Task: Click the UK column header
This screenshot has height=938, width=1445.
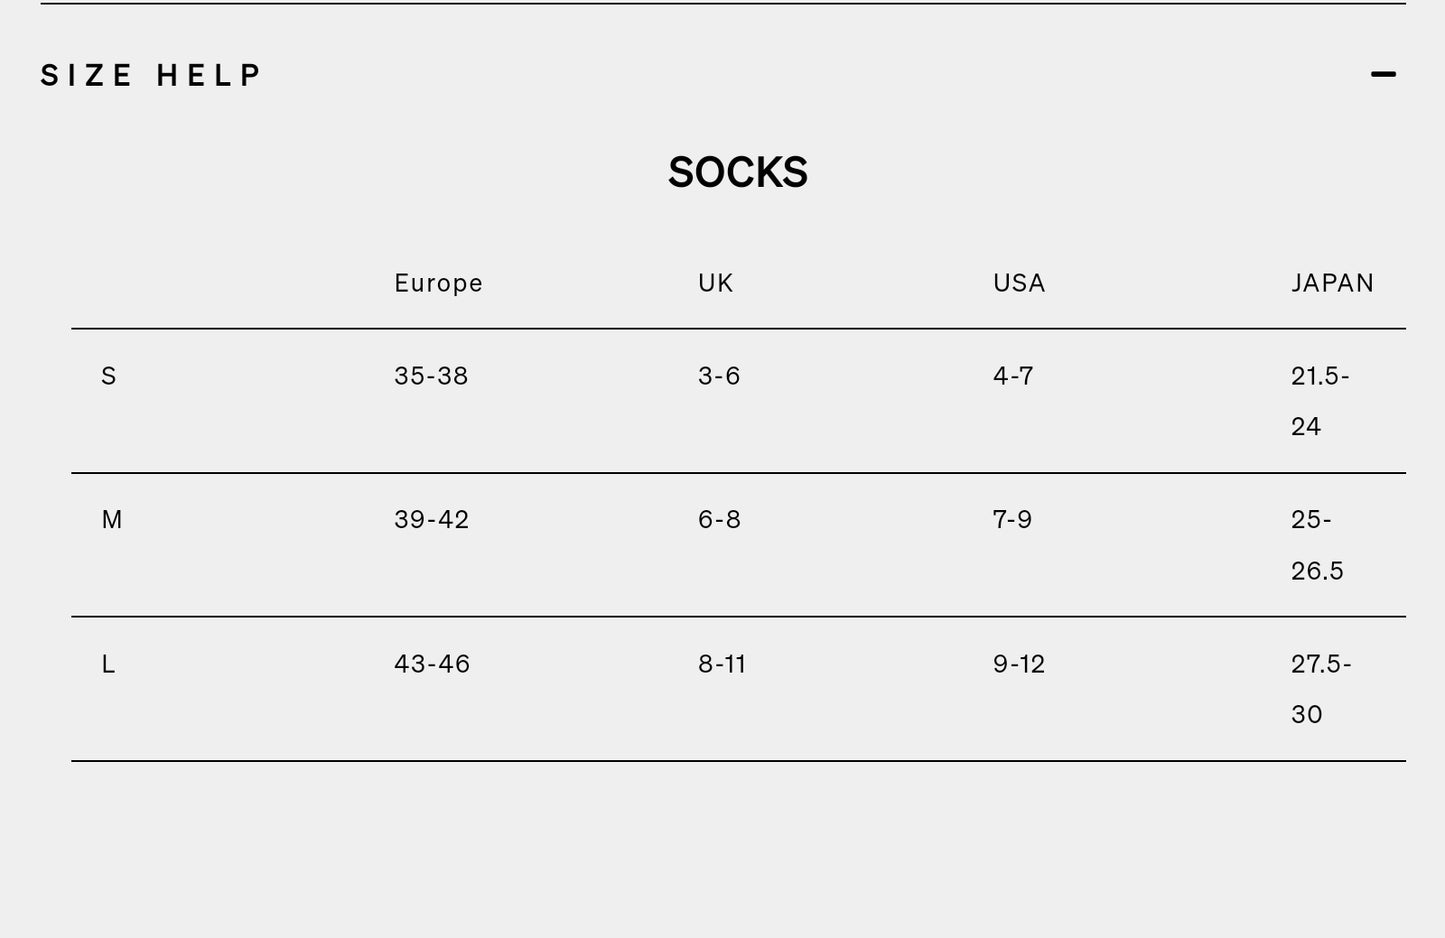Action: [714, 283]
